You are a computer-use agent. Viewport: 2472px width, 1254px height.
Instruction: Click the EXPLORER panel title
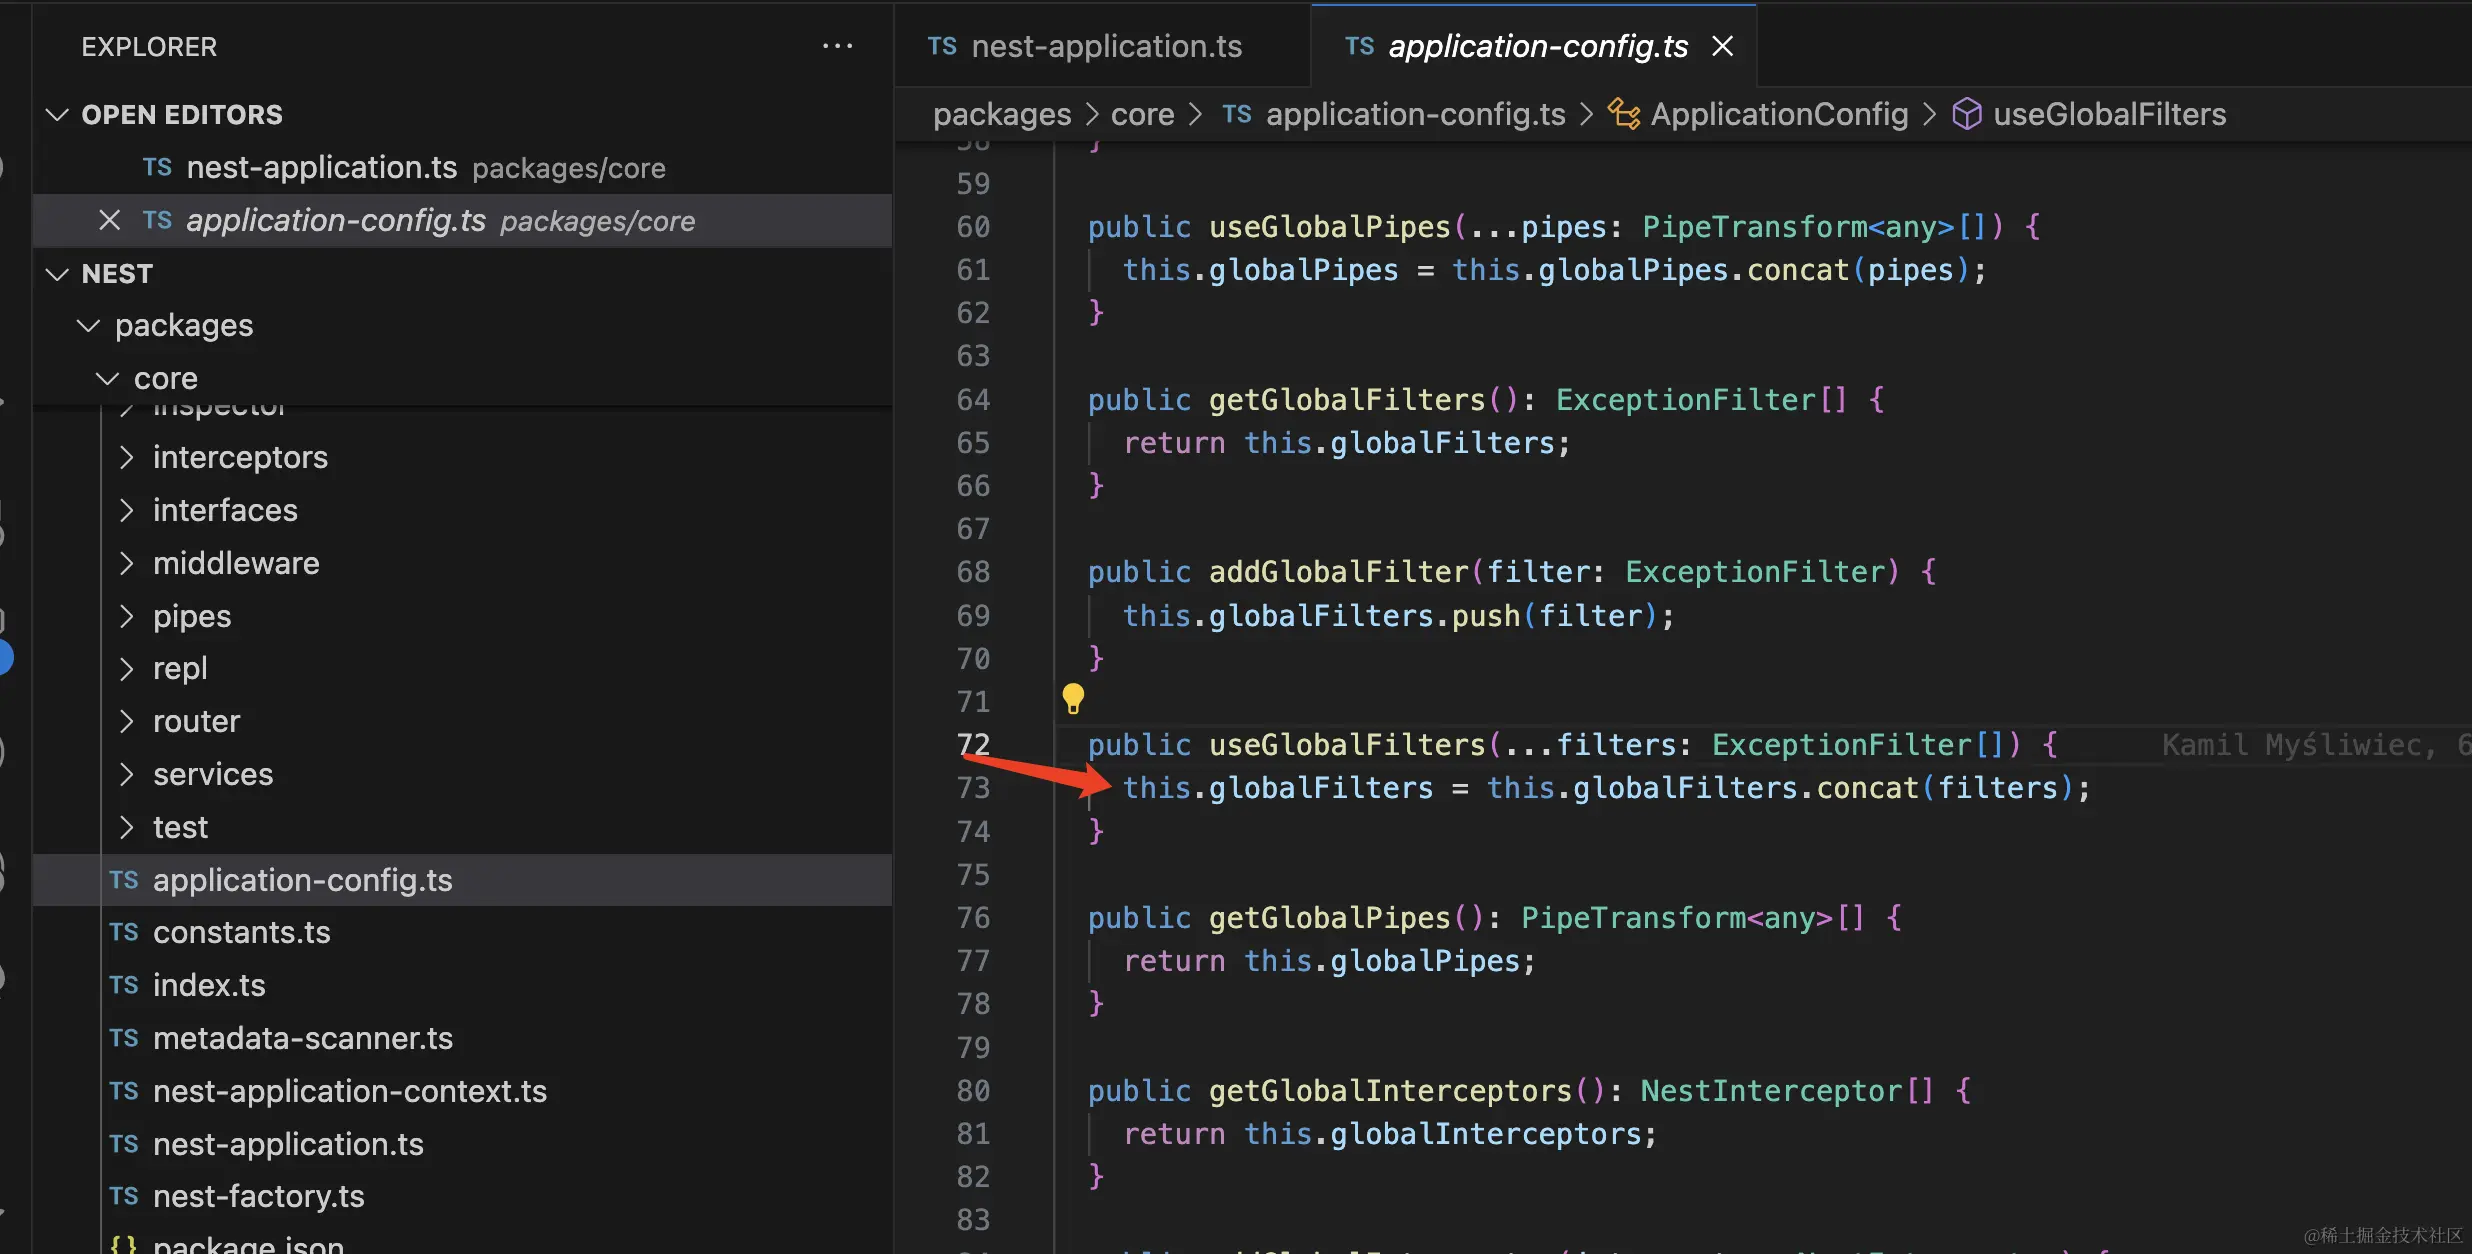pyautogui.click(x=149, y=47)
